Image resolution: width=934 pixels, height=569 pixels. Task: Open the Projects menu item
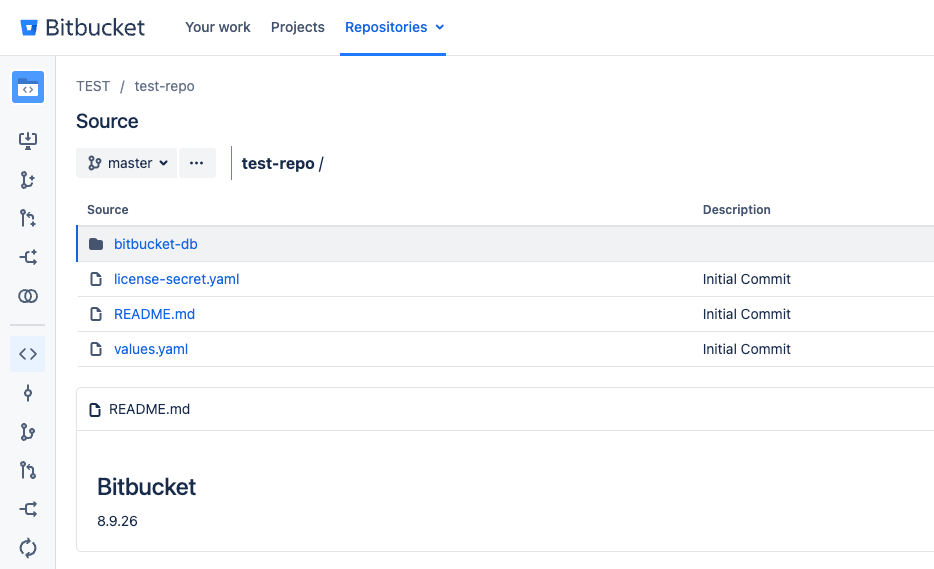pos(298,27)
